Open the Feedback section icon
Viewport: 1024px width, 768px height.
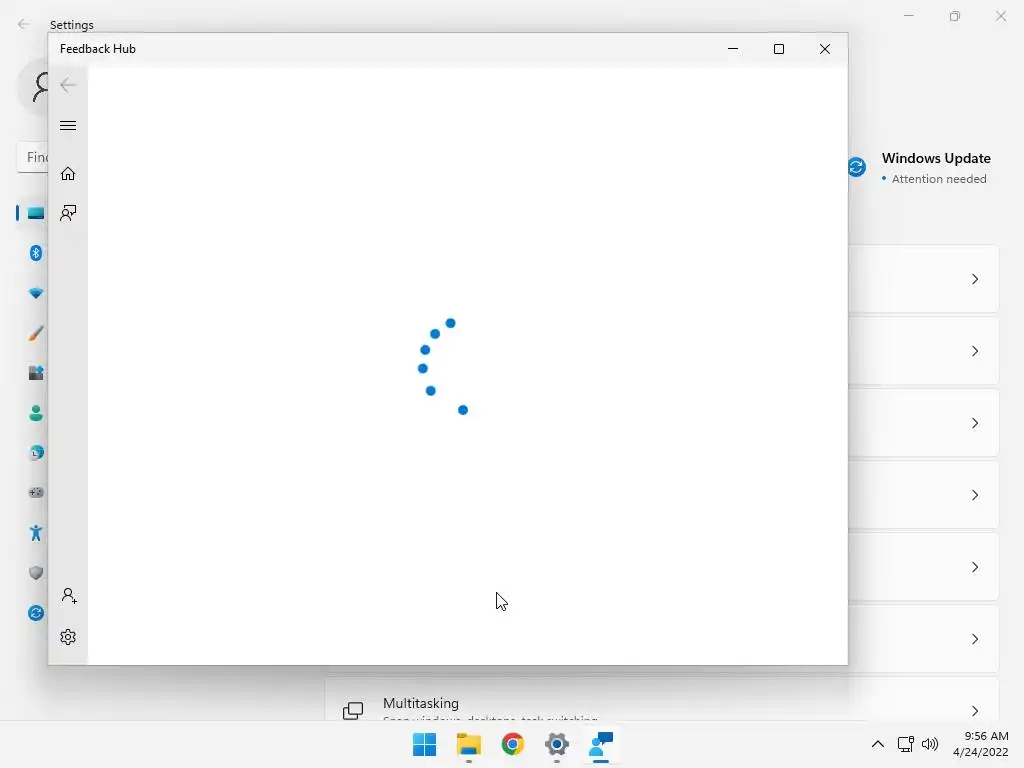pyautogui.click(x=68, y=213)
